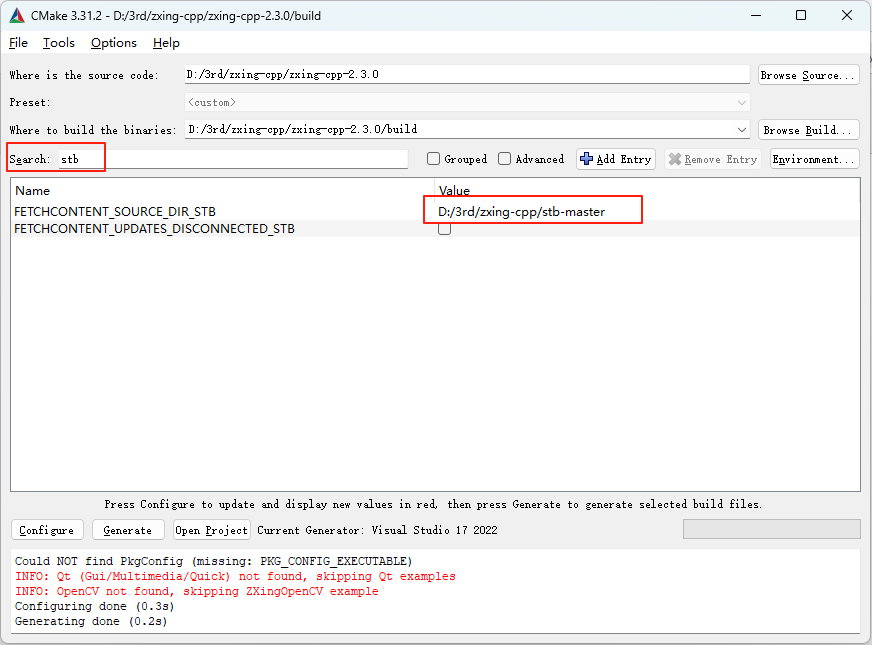The image size is (872, 645).
Task: Click the Value column header
Action: tap(454, 191)
